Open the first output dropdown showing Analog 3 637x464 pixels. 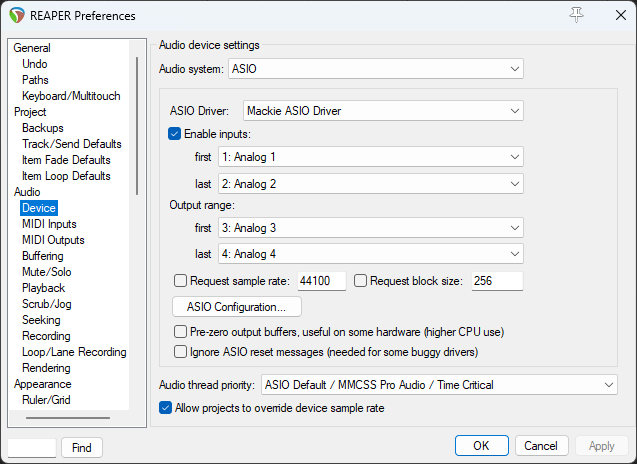coord(370,228)
